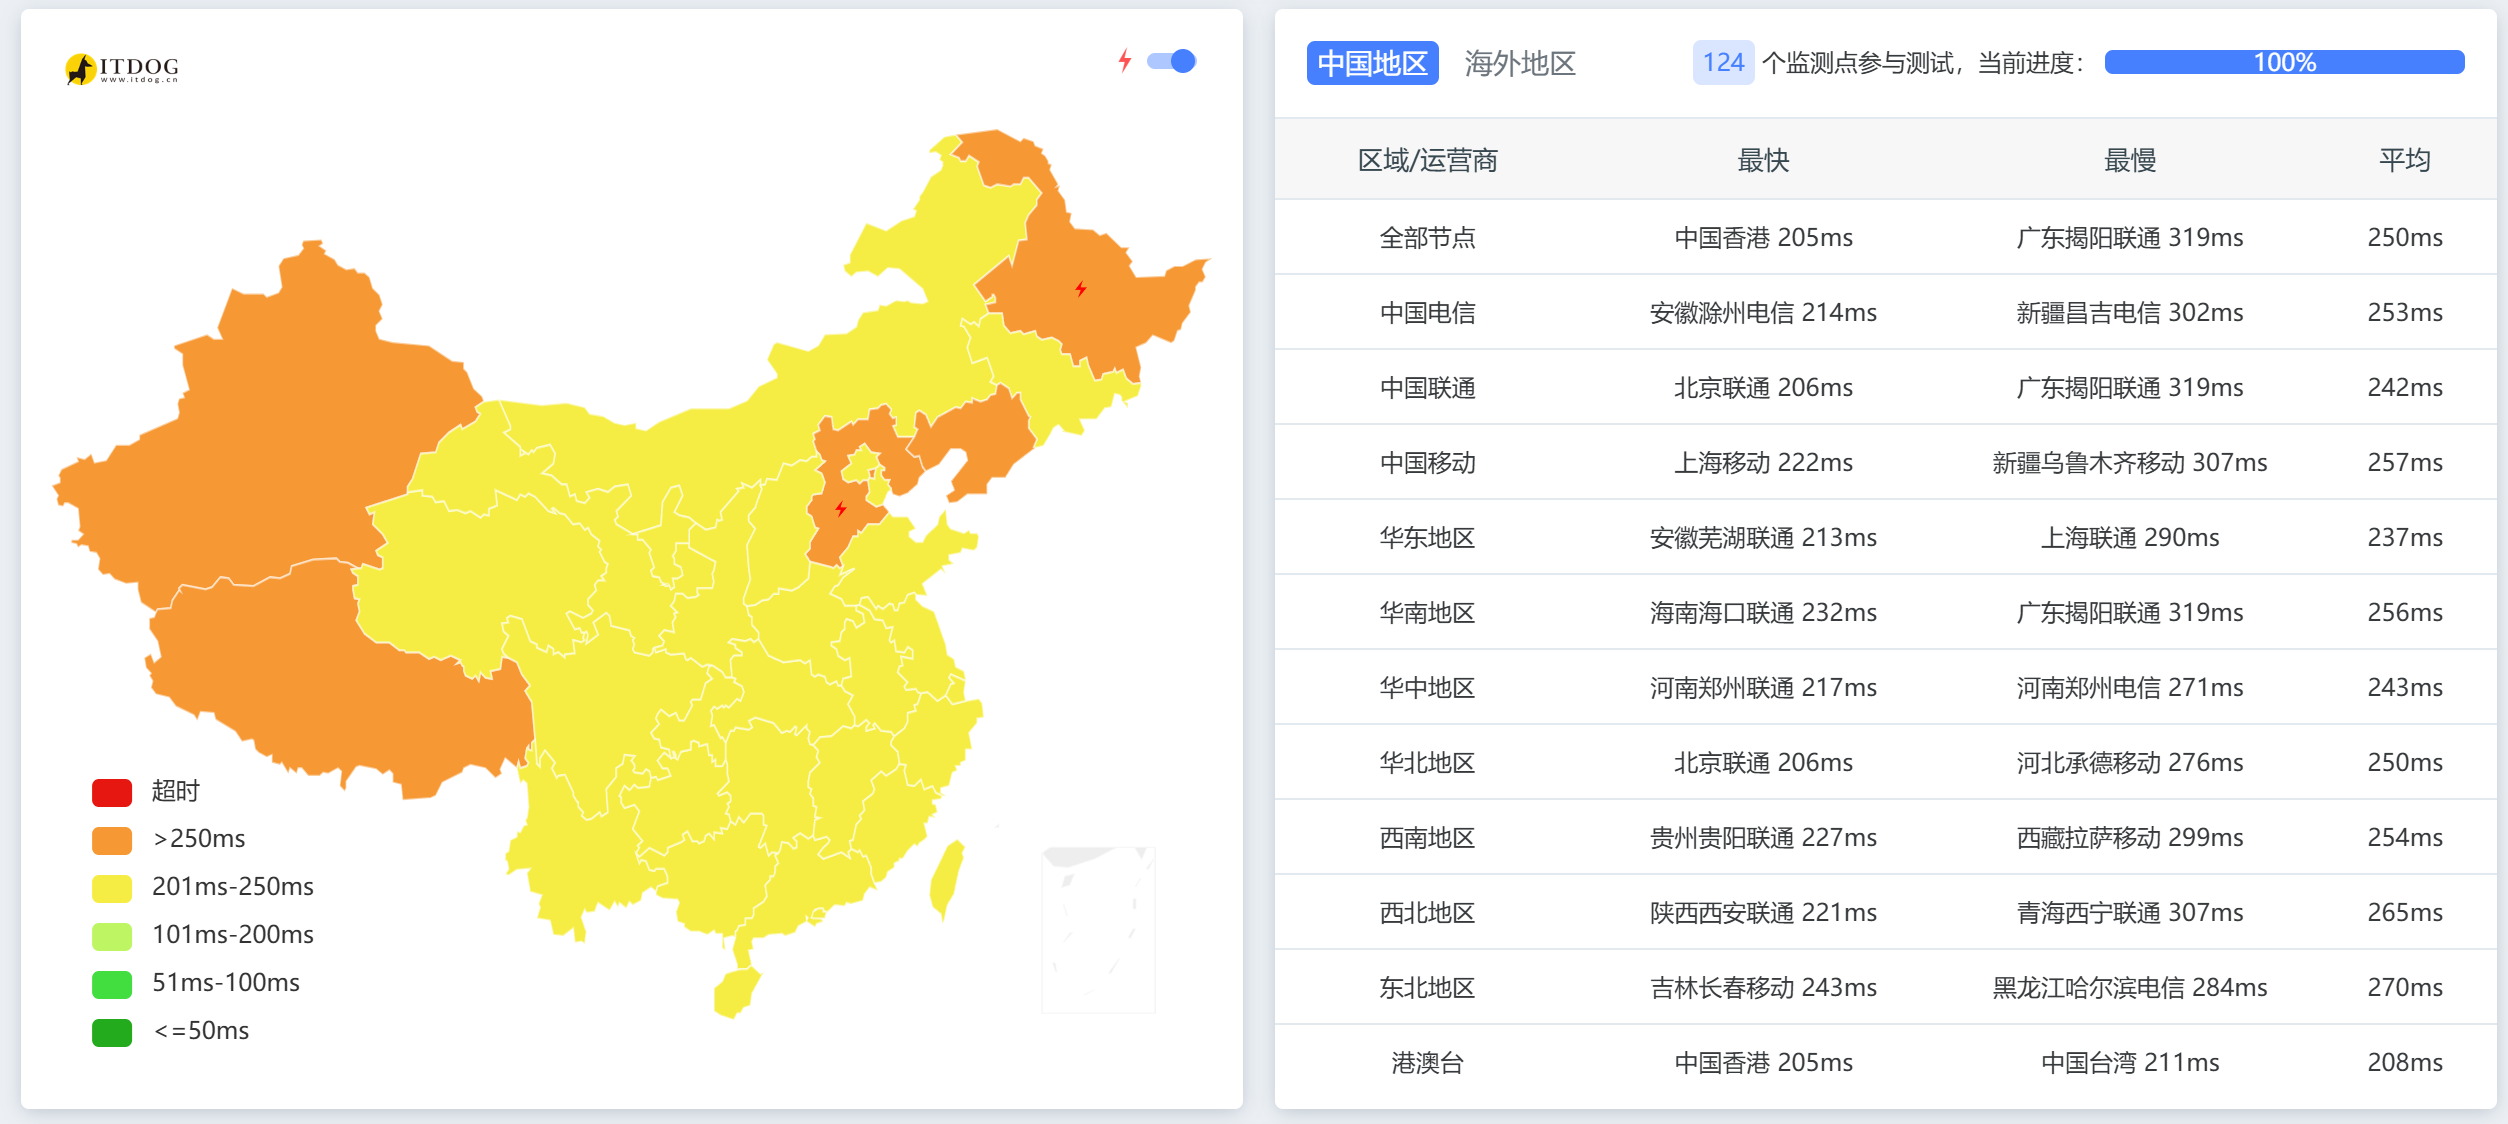Screen dimensions: 2508x1124
Task: Click the lightning marker in Heilongjiang province
Action: coord(1081,289)
